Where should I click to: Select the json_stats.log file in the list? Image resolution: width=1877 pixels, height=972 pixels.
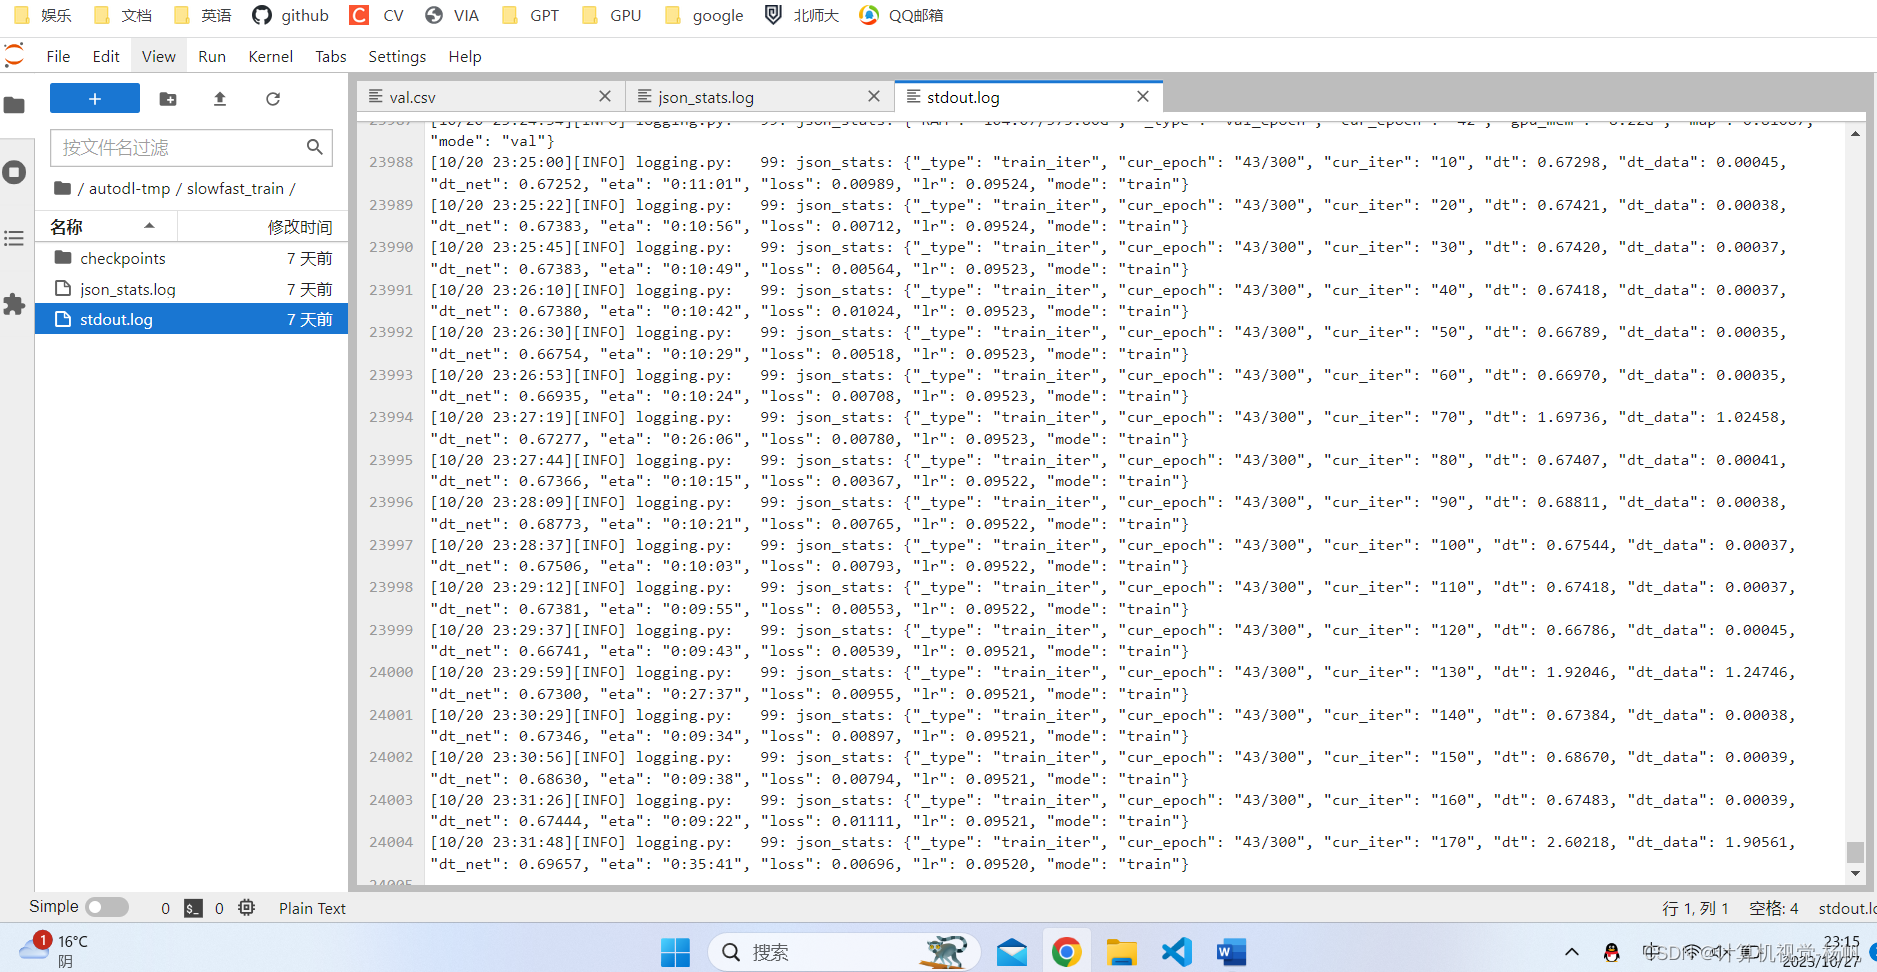point(191,289)
